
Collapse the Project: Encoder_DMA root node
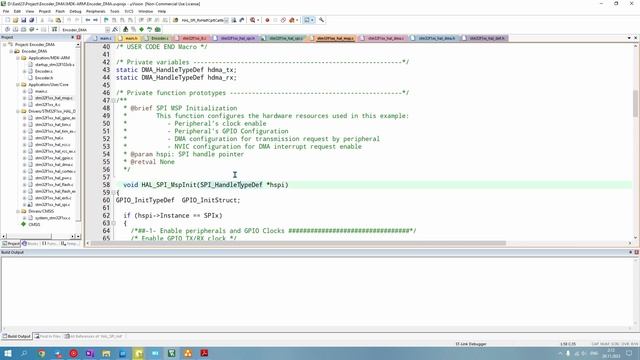pyautogui.click(x=5, y=44)
